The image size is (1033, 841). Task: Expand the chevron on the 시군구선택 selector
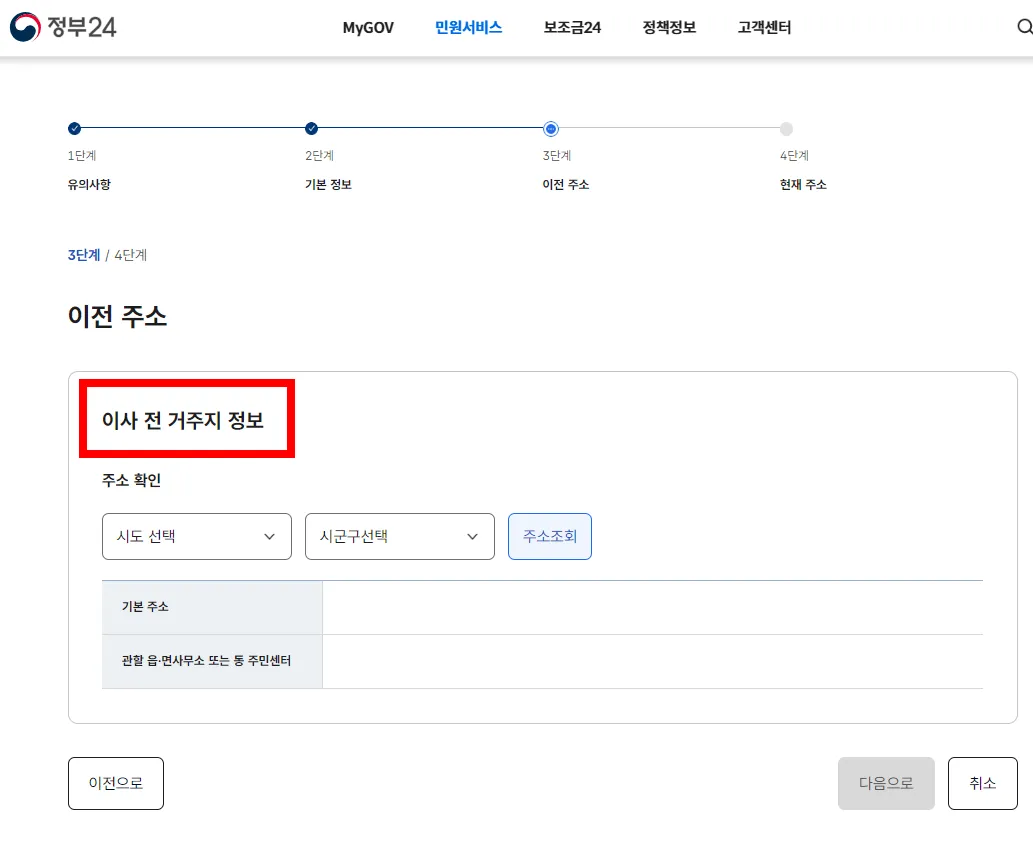coord(472,536)
